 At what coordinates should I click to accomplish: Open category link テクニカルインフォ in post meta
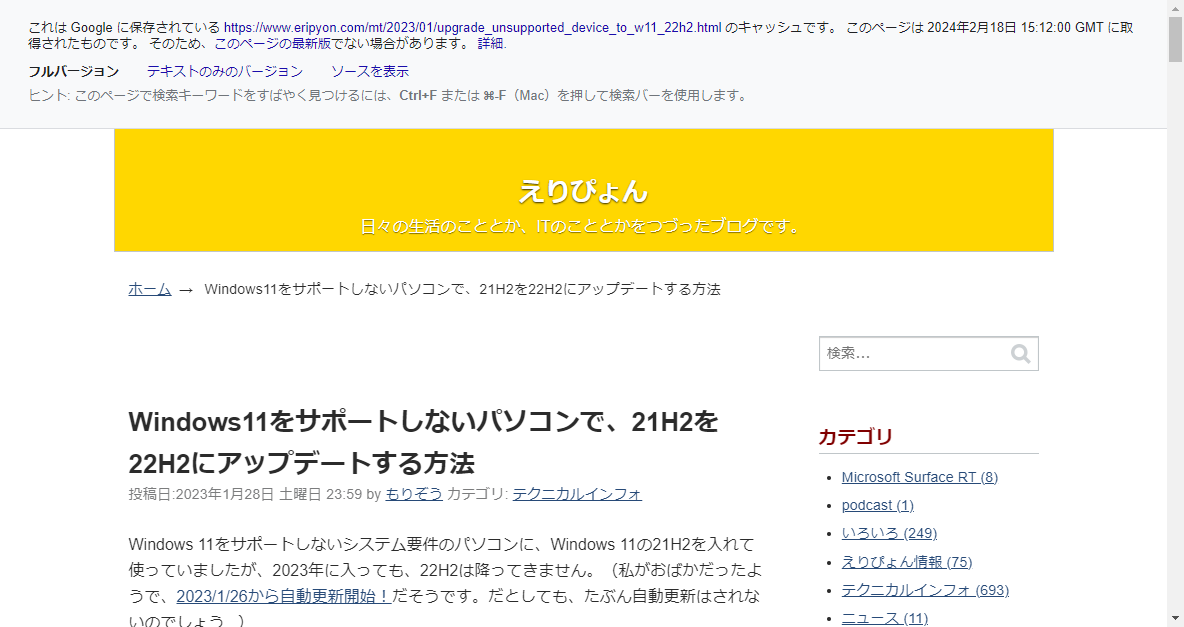[577, 494]
